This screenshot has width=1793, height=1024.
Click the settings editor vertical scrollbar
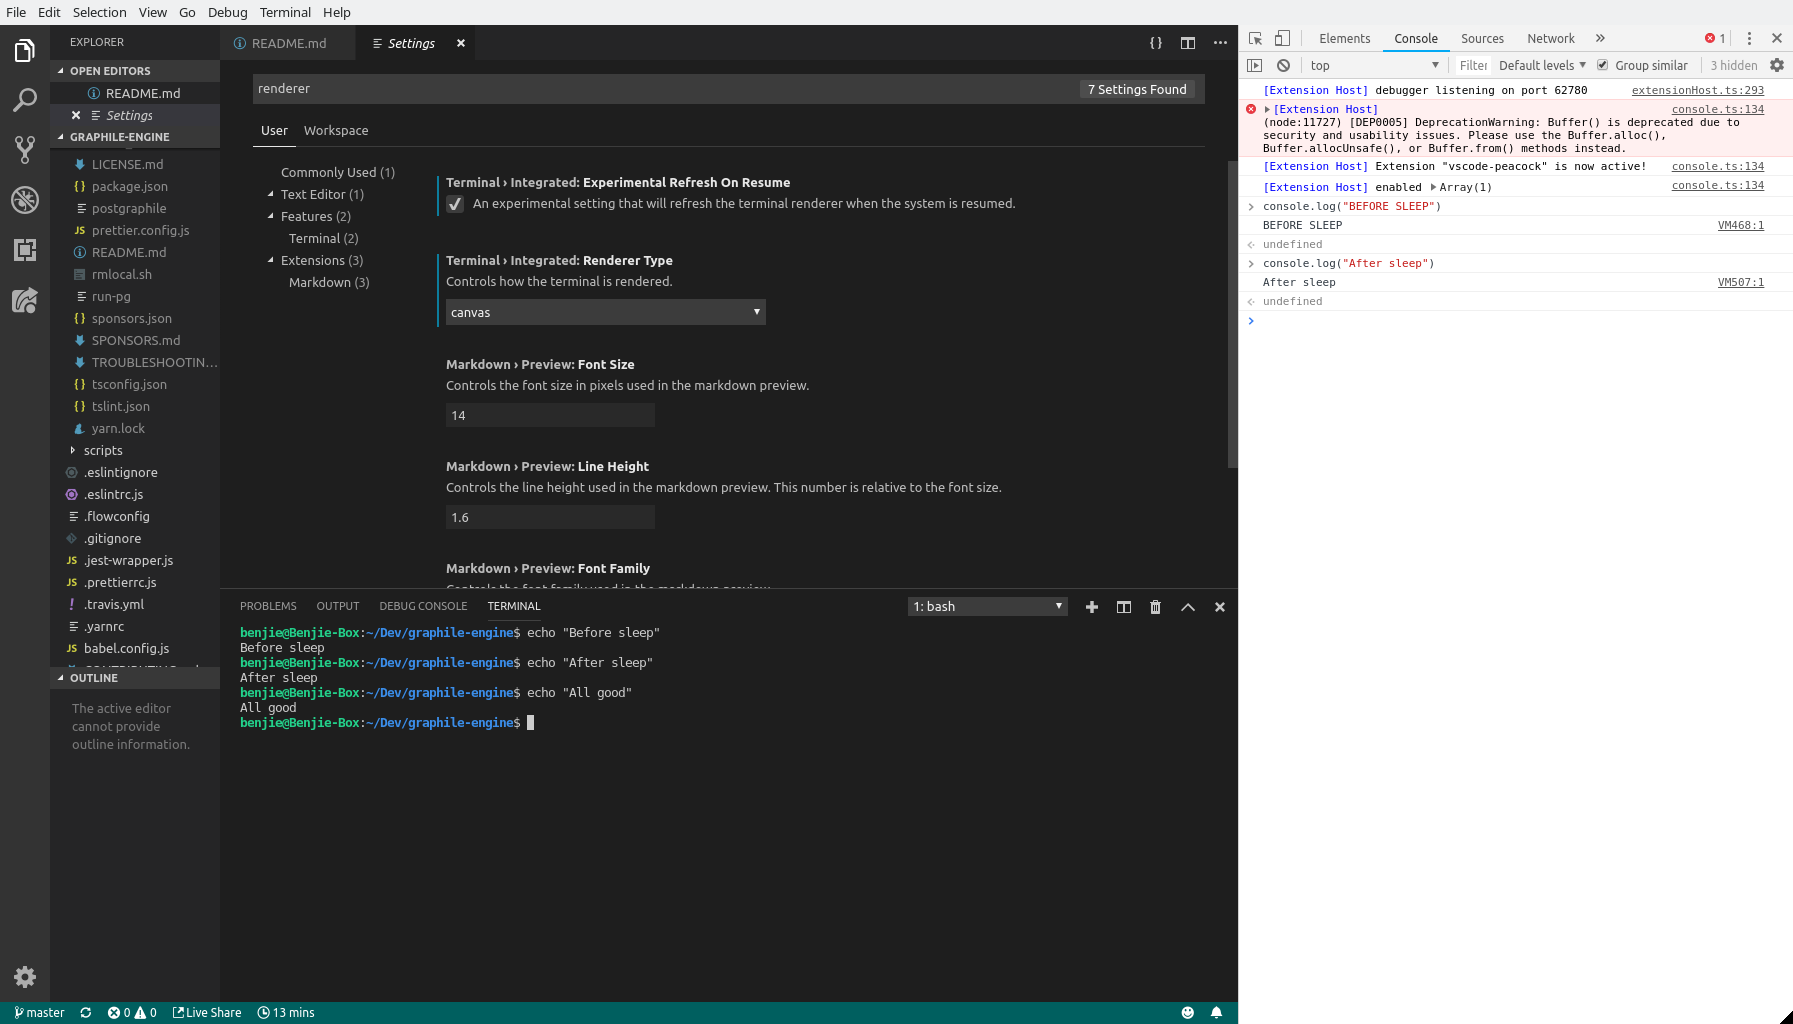click(x=1232, y=314)
